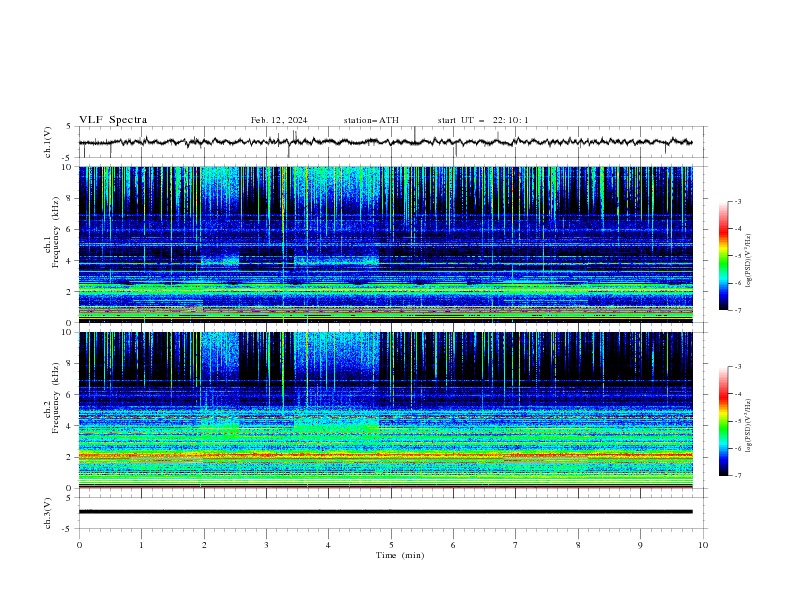Click the ch.1 spectrogram panel
The height and width of the screenshot is (612, 792).
pos(386,244)
